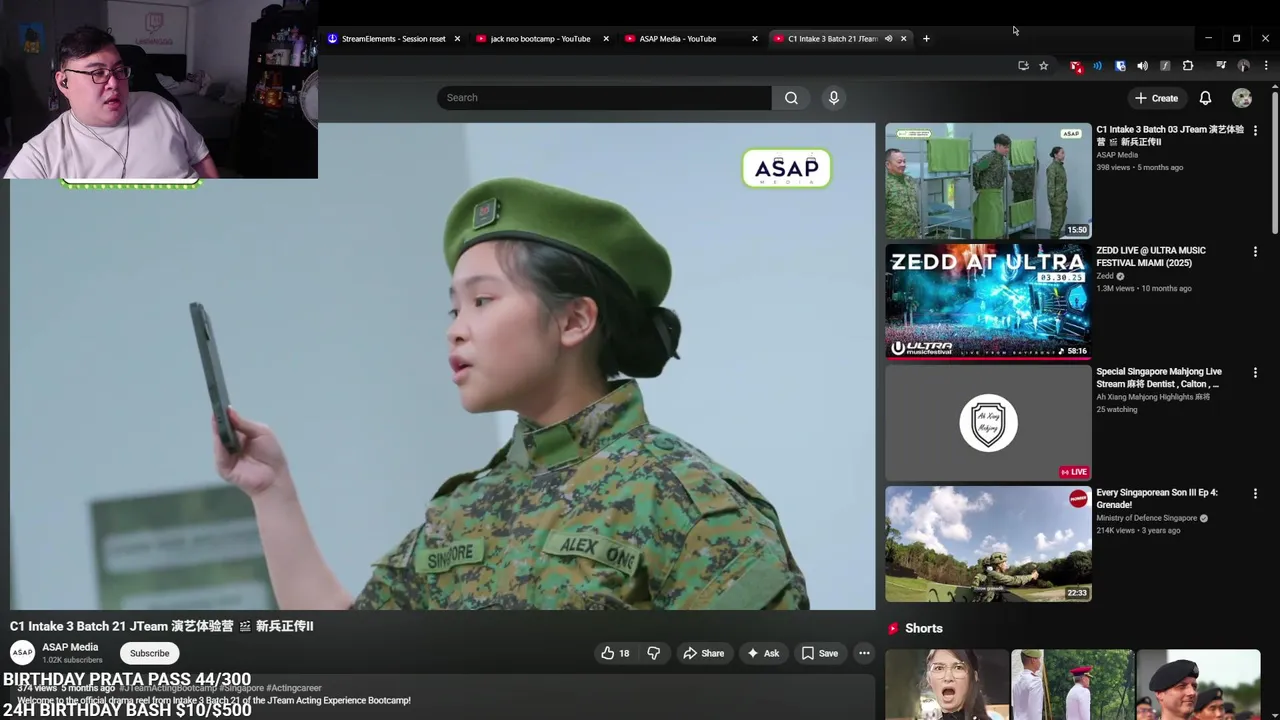Like the video with thumbs-up icon
Viewport: 1280px width, 720px height.
pyautogui.click(x=614, y=653)
